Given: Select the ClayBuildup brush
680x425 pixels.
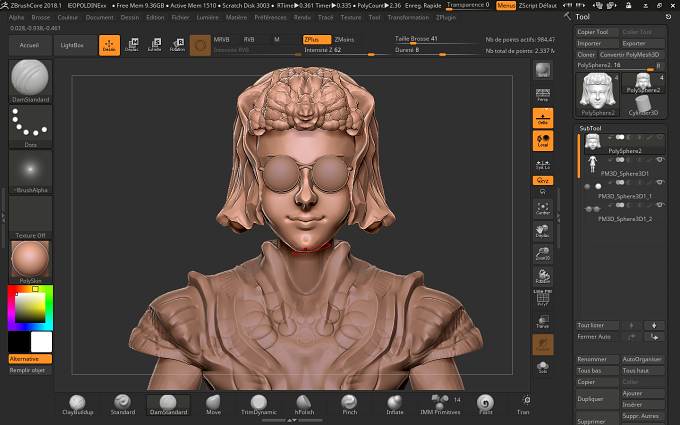Looking at the screenshot, I should pyautogui.click(x=78, y=405).
